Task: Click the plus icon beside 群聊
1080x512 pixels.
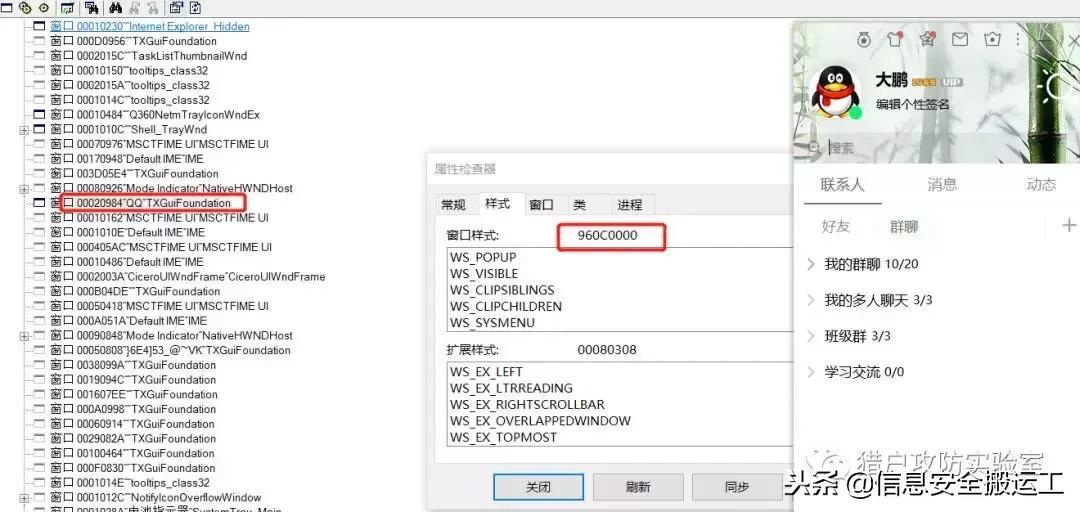Action: [1069, 225]
